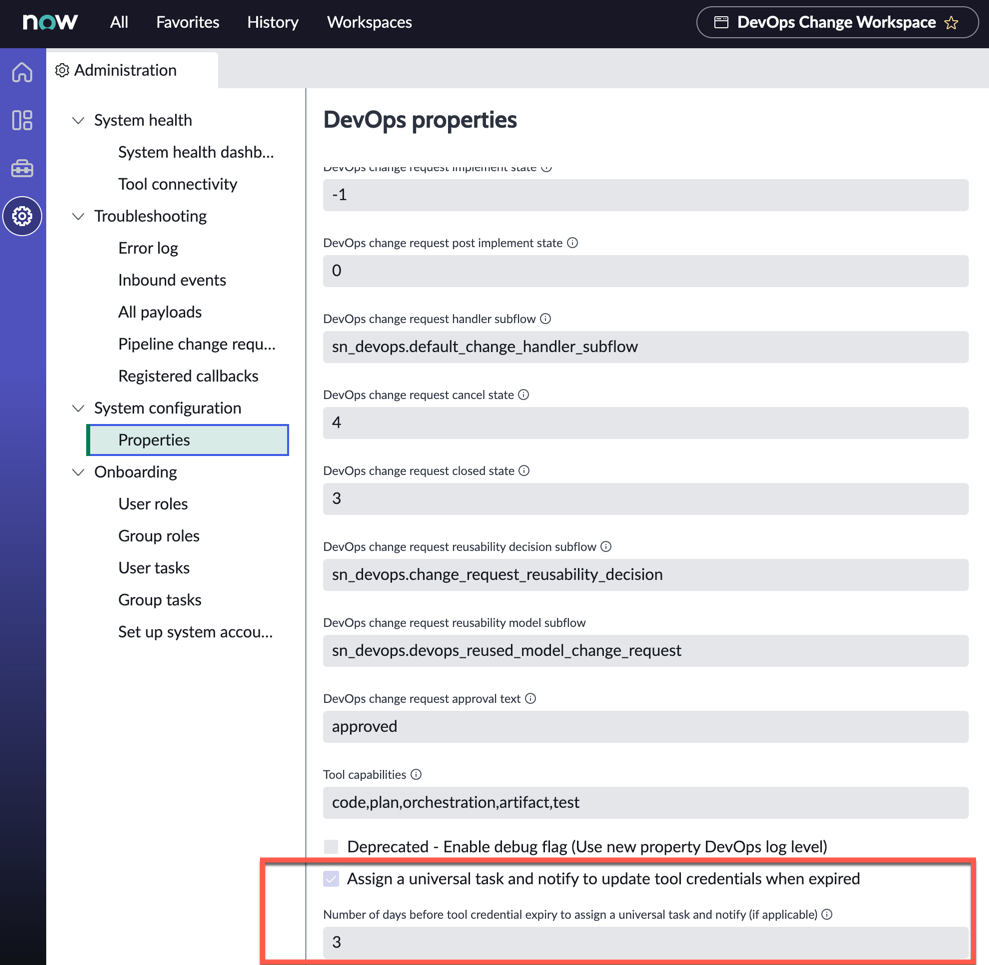Open the Error log page

tap(148, 249)
